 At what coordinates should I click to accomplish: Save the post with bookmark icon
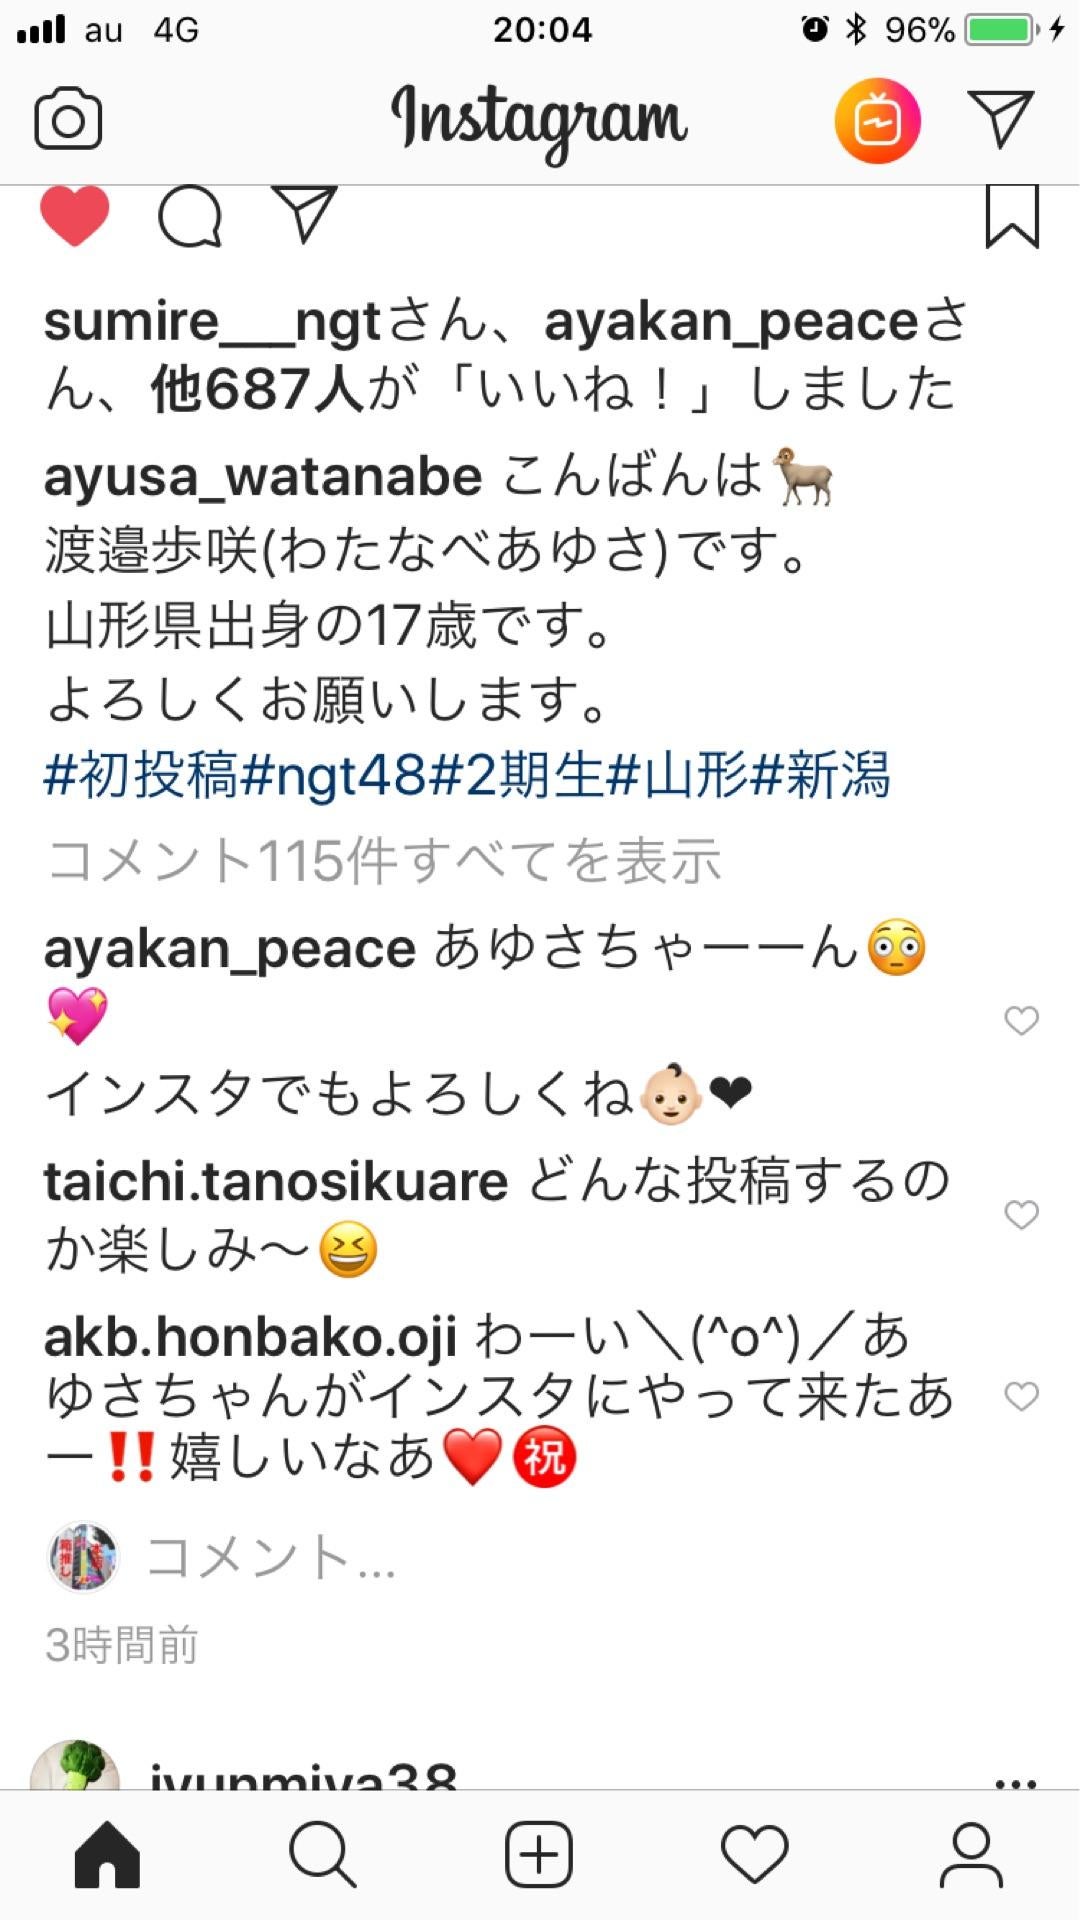tap(1012, 215)
